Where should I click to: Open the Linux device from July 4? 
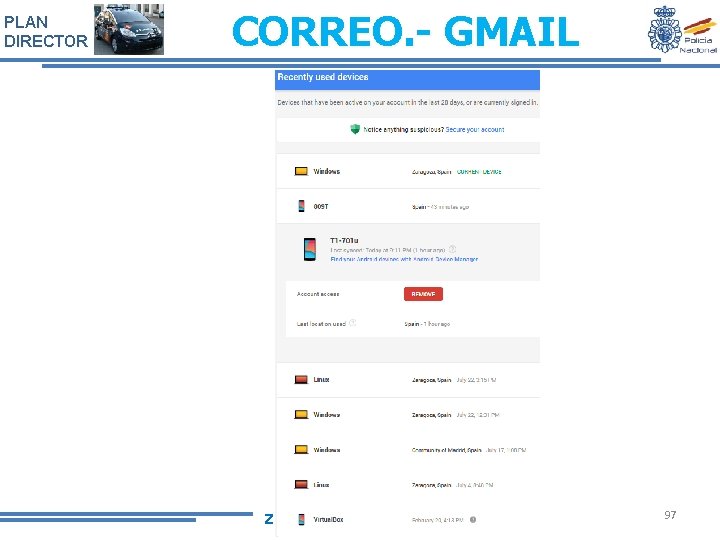(321, 485)
